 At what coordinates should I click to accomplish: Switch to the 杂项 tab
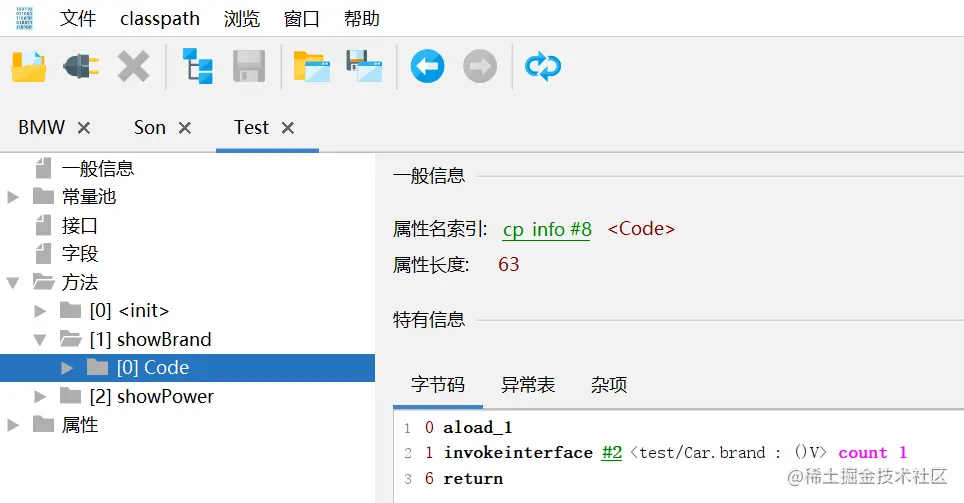609,385
